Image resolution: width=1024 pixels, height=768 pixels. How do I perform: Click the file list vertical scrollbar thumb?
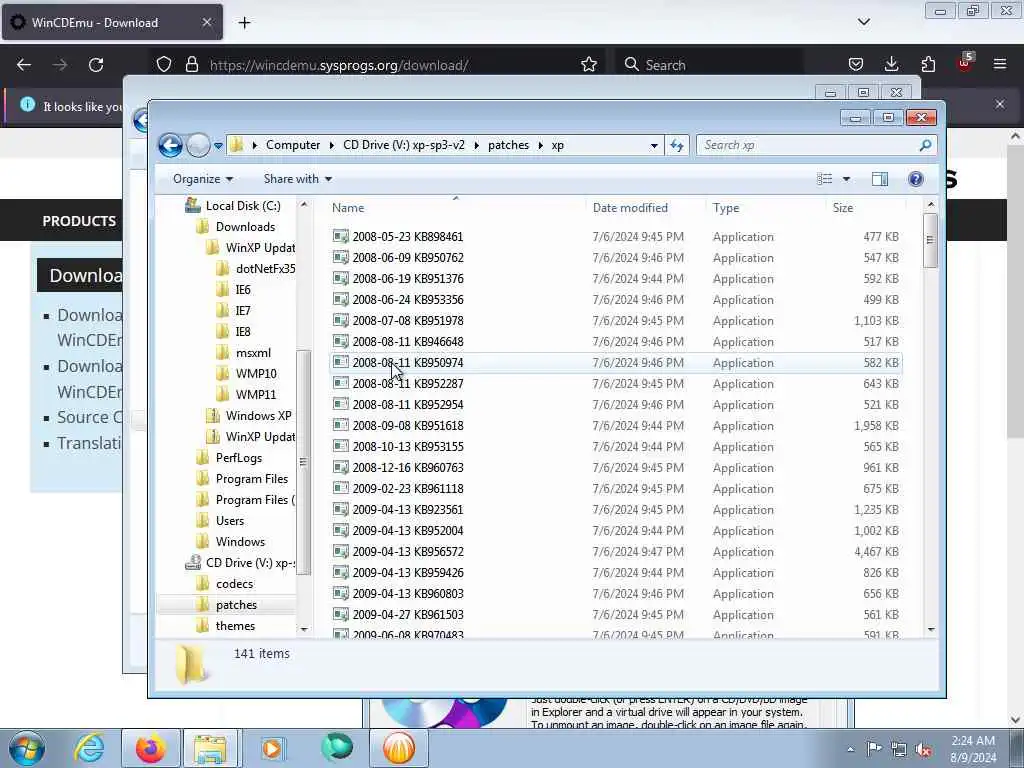click(x=930, y=240)
